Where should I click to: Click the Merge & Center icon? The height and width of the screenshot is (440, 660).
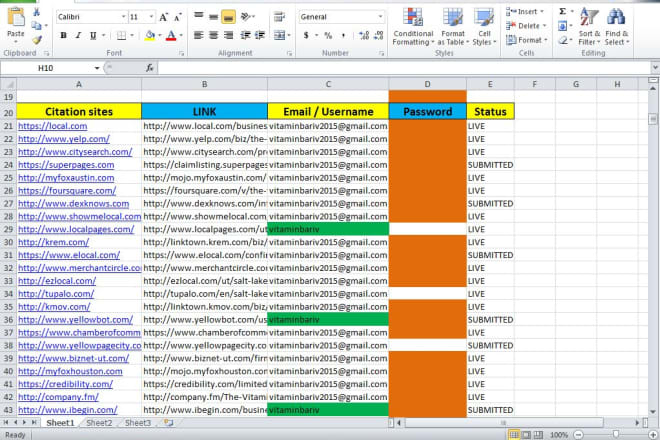pyautogui.click(x=279, y=36)
